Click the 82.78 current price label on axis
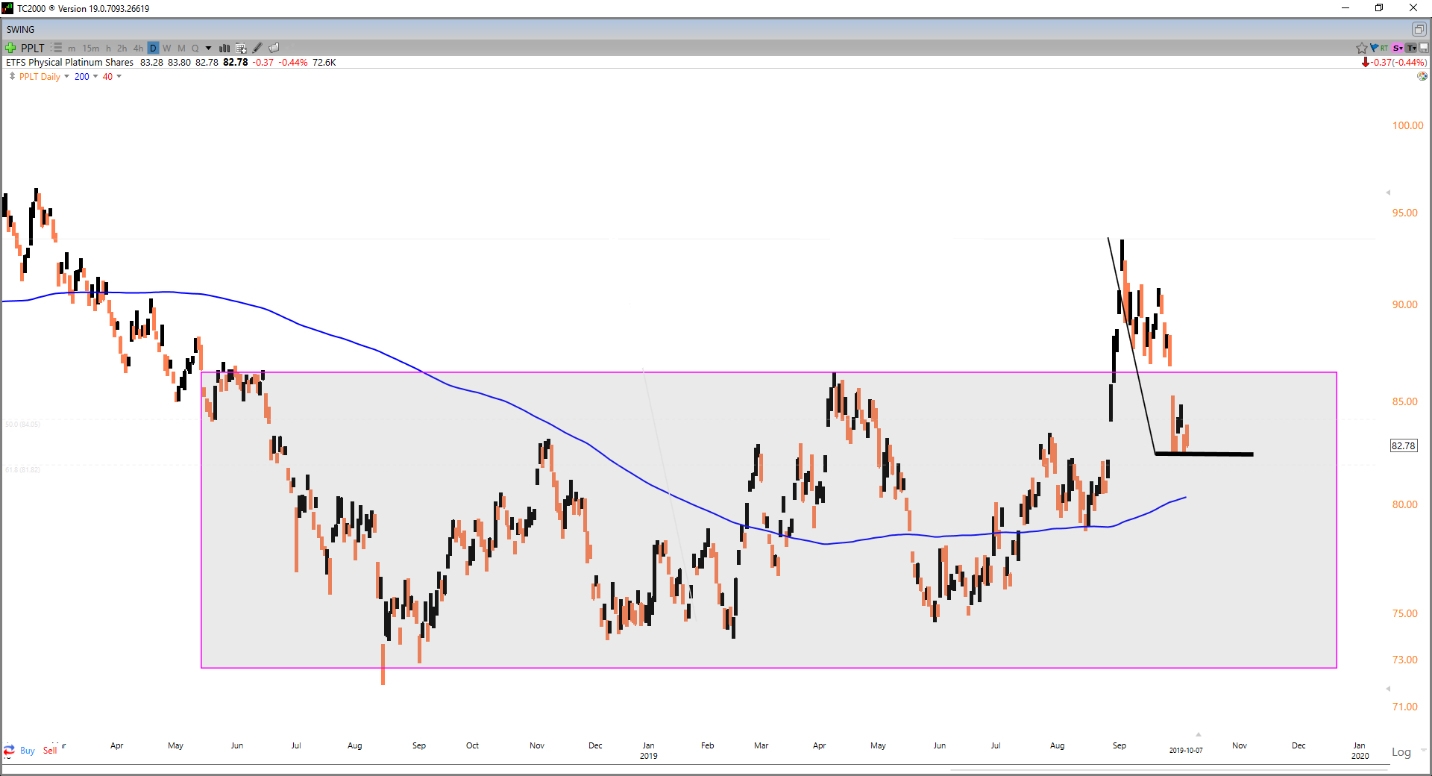This screenshot has height=776, width=1432. pyautogui.click(x=1404, y=445)
